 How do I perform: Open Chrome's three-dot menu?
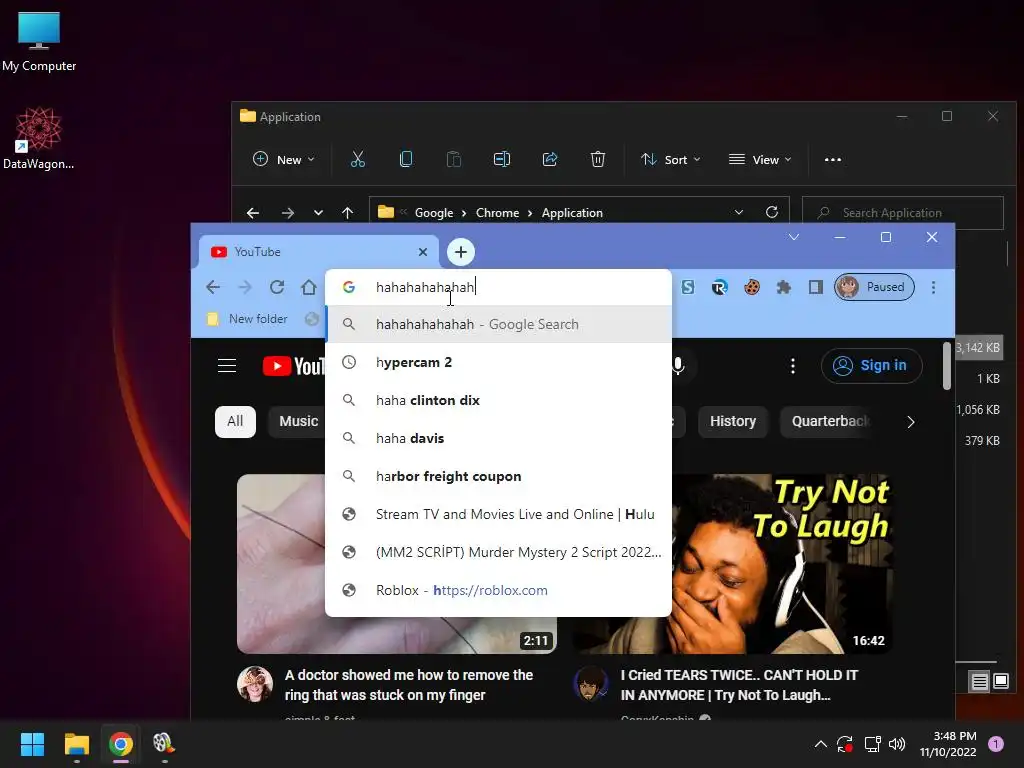click(933, 287)
